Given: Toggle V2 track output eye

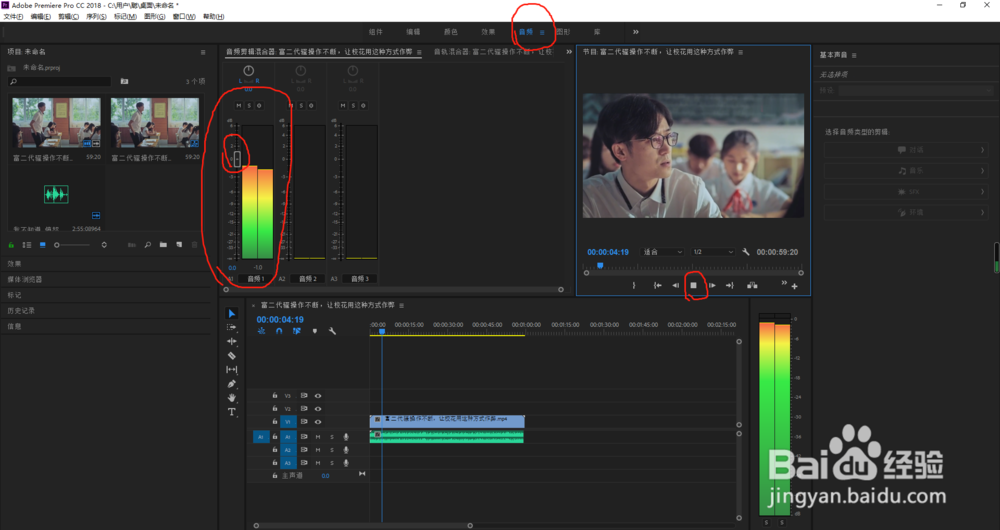Looking at the screenshot, I should tap(318, 409).
